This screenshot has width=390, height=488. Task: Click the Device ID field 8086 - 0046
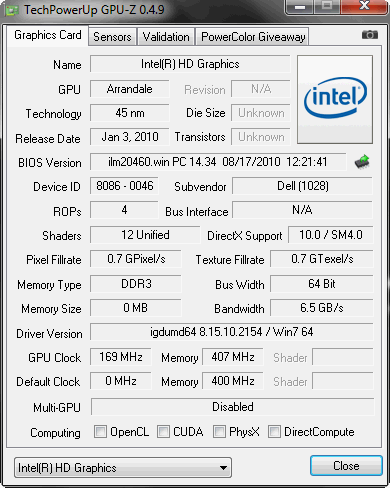coord(124,186)
